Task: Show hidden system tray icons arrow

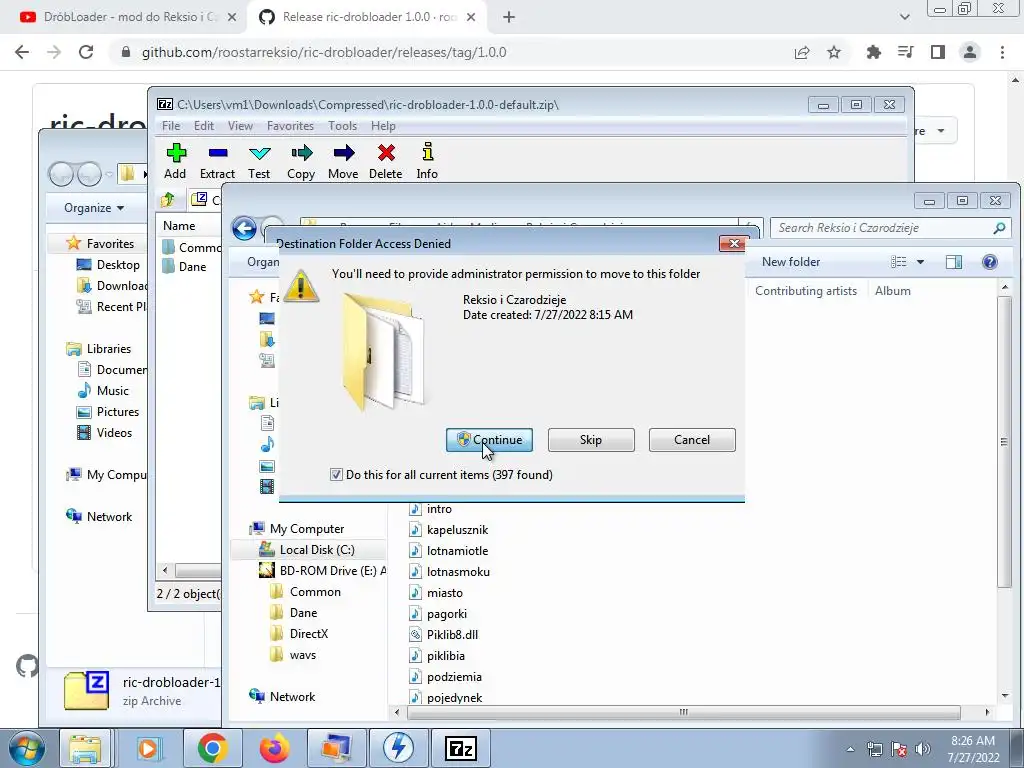Action: [x=850, y=749]
